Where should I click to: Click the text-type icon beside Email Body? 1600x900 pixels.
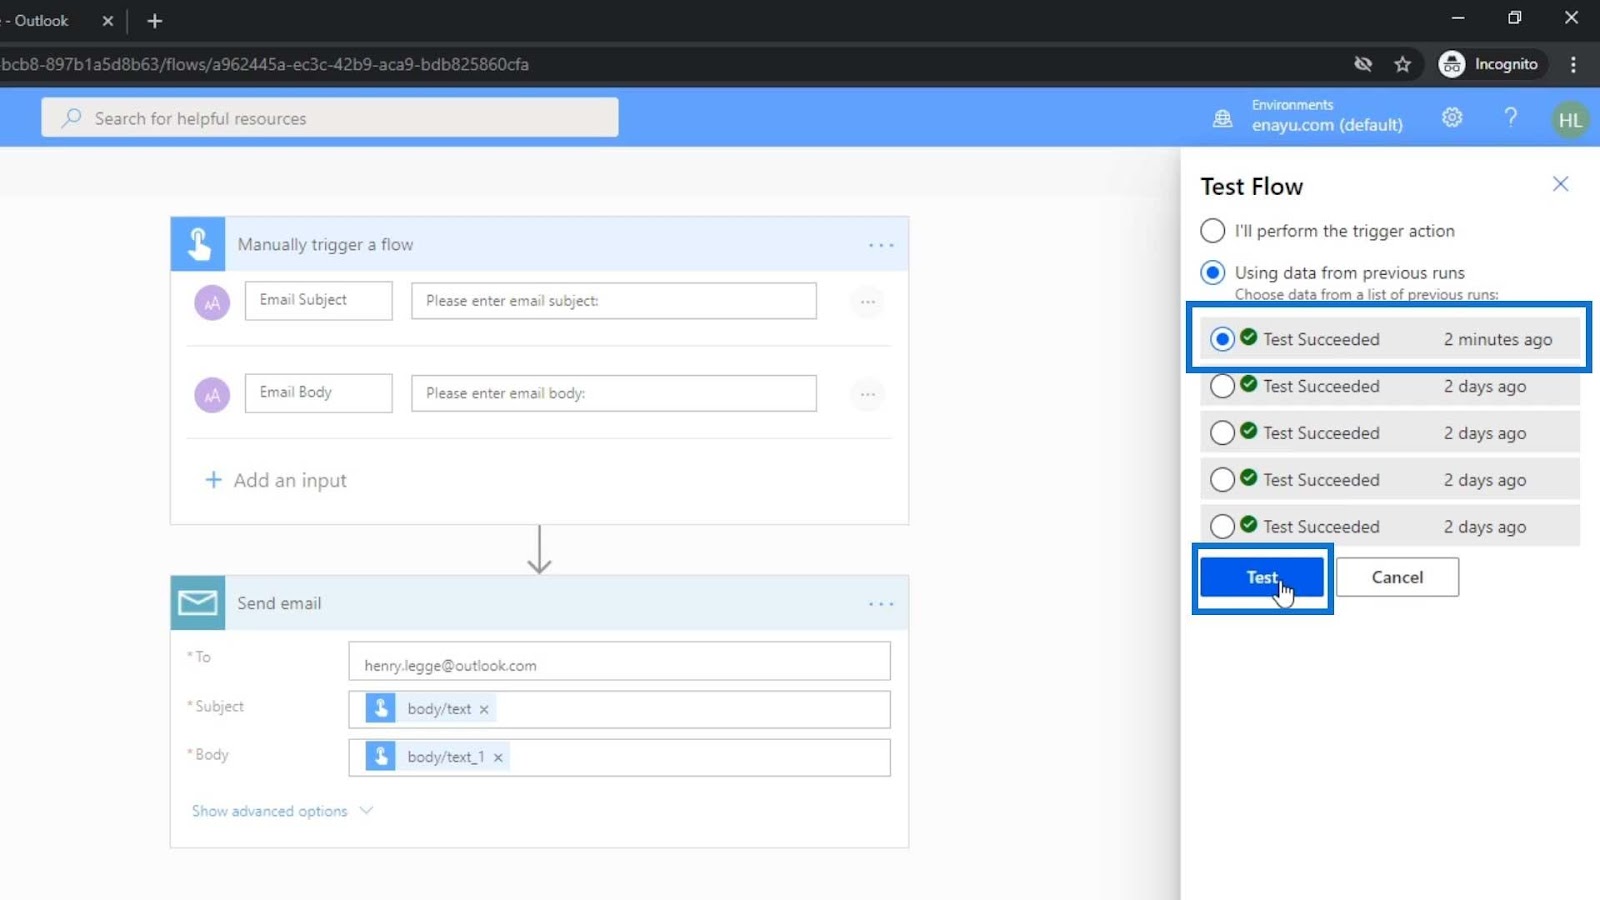(212, 395)
